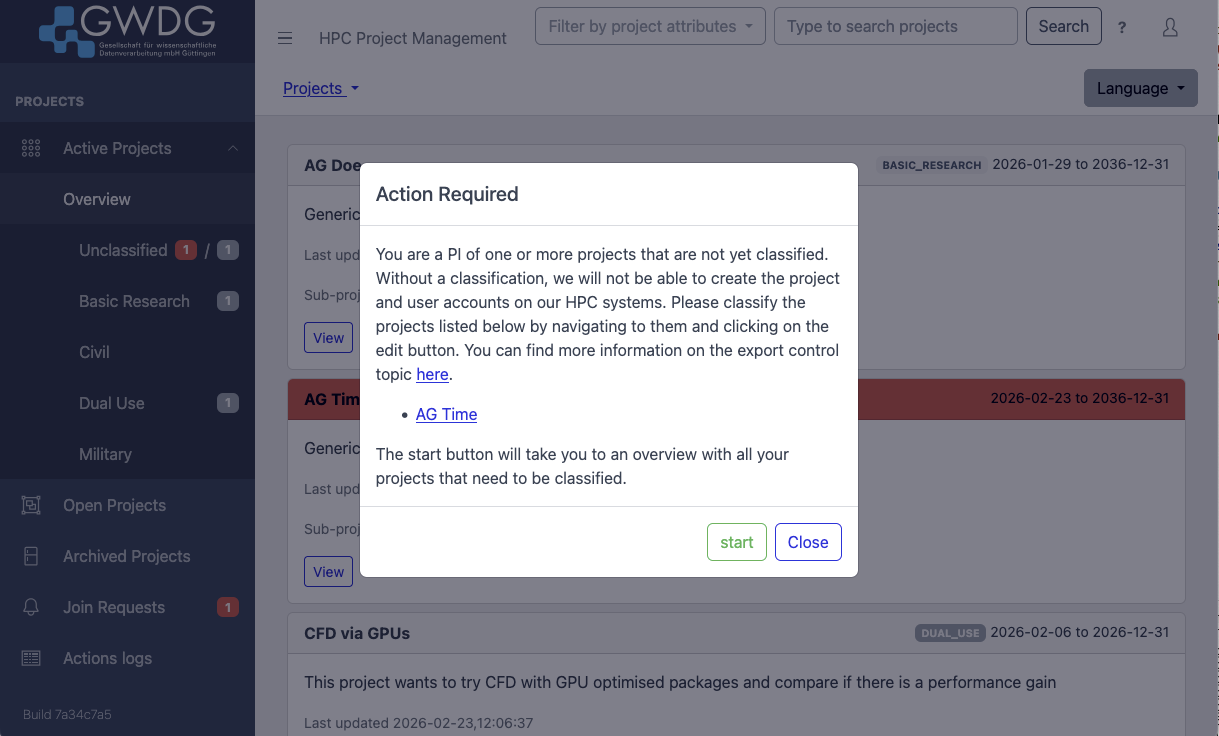Select Overview under Active Projects

97,199
